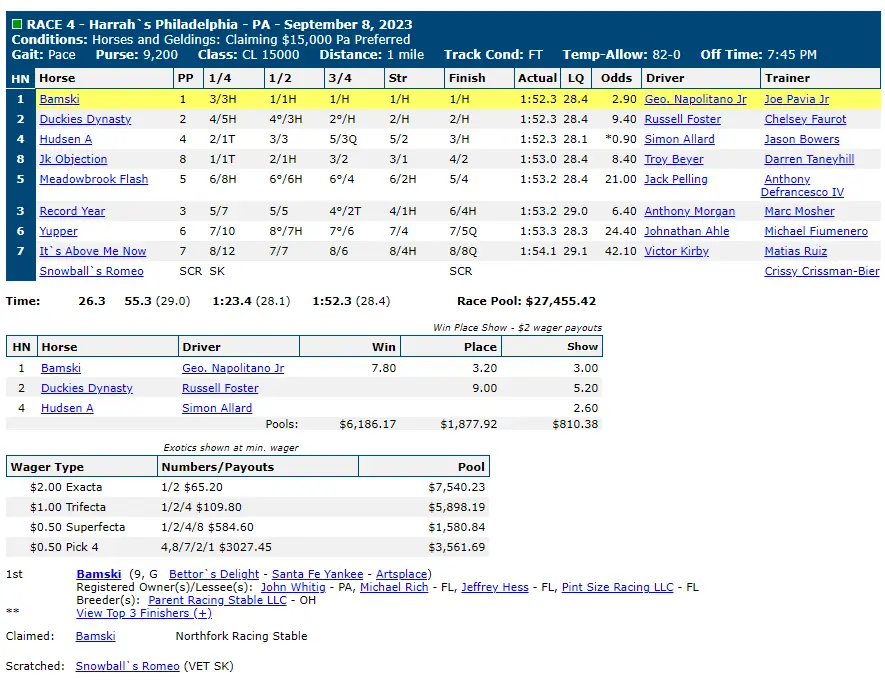
Task: Open Artsplace pedigree link
Action: coord(401,574)
